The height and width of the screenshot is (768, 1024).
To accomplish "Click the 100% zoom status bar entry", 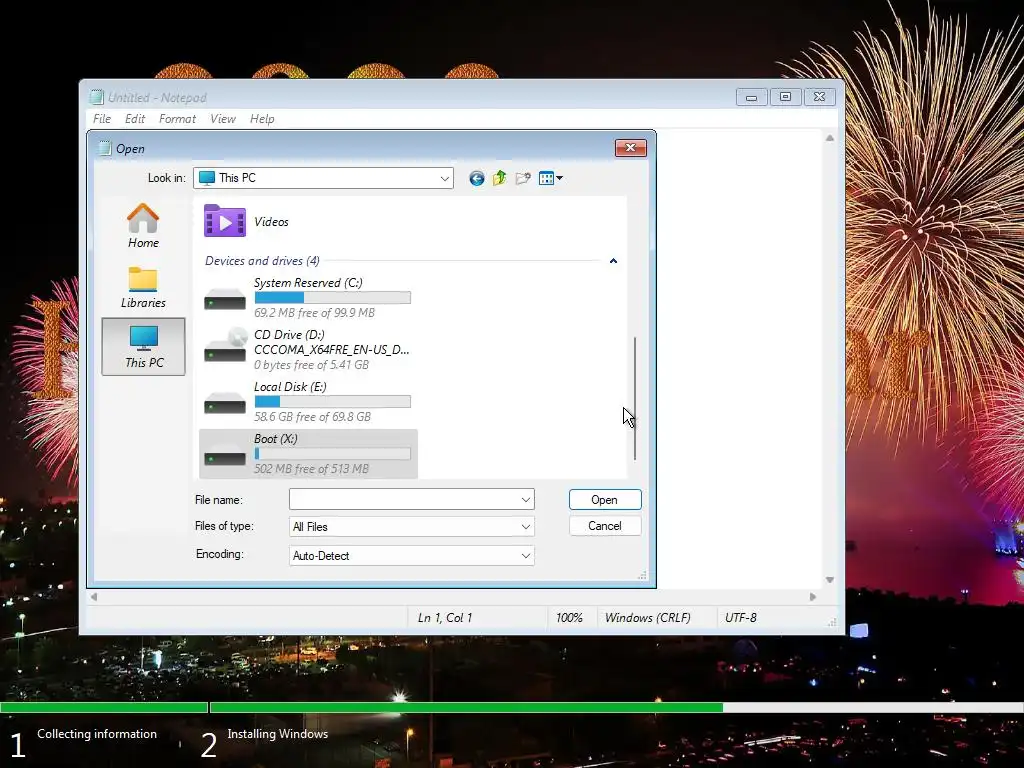I will coord(569,617).
